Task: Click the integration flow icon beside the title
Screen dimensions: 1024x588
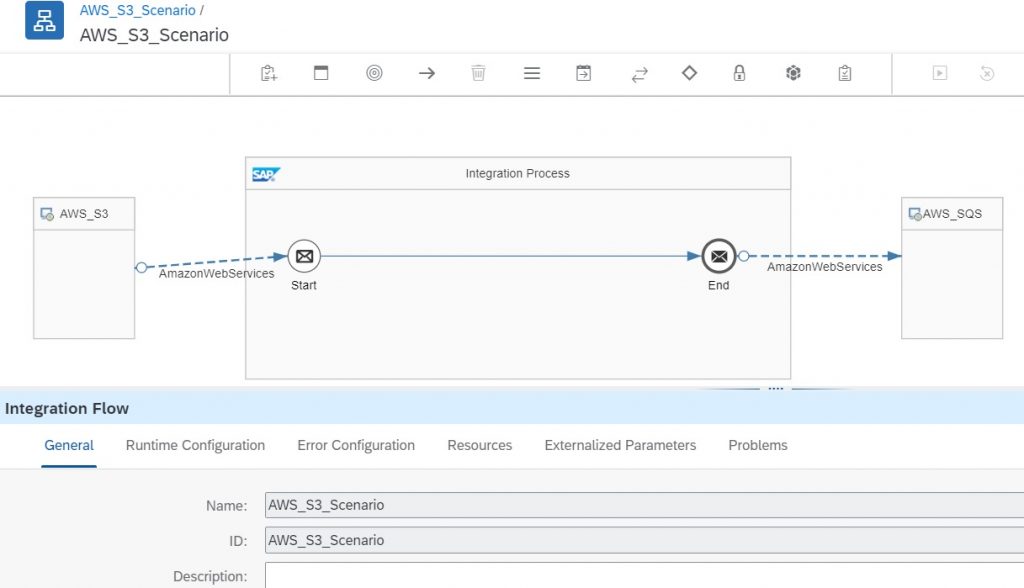Action: click(44, 20)
